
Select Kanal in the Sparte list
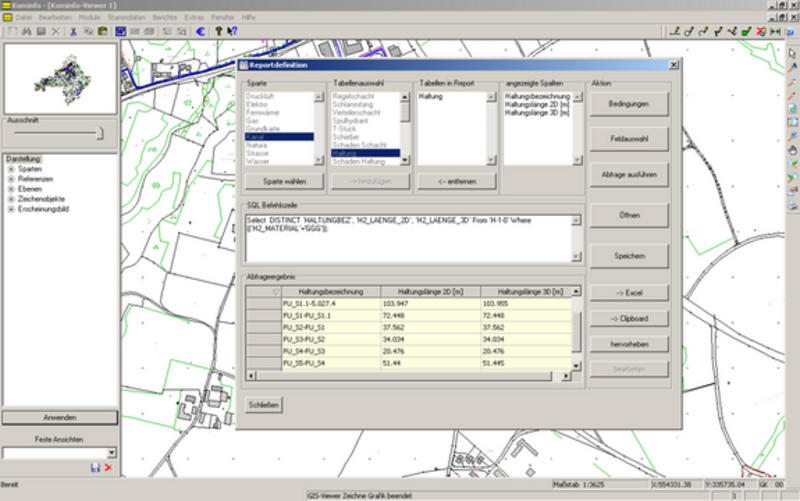click(x=279, y=137)
